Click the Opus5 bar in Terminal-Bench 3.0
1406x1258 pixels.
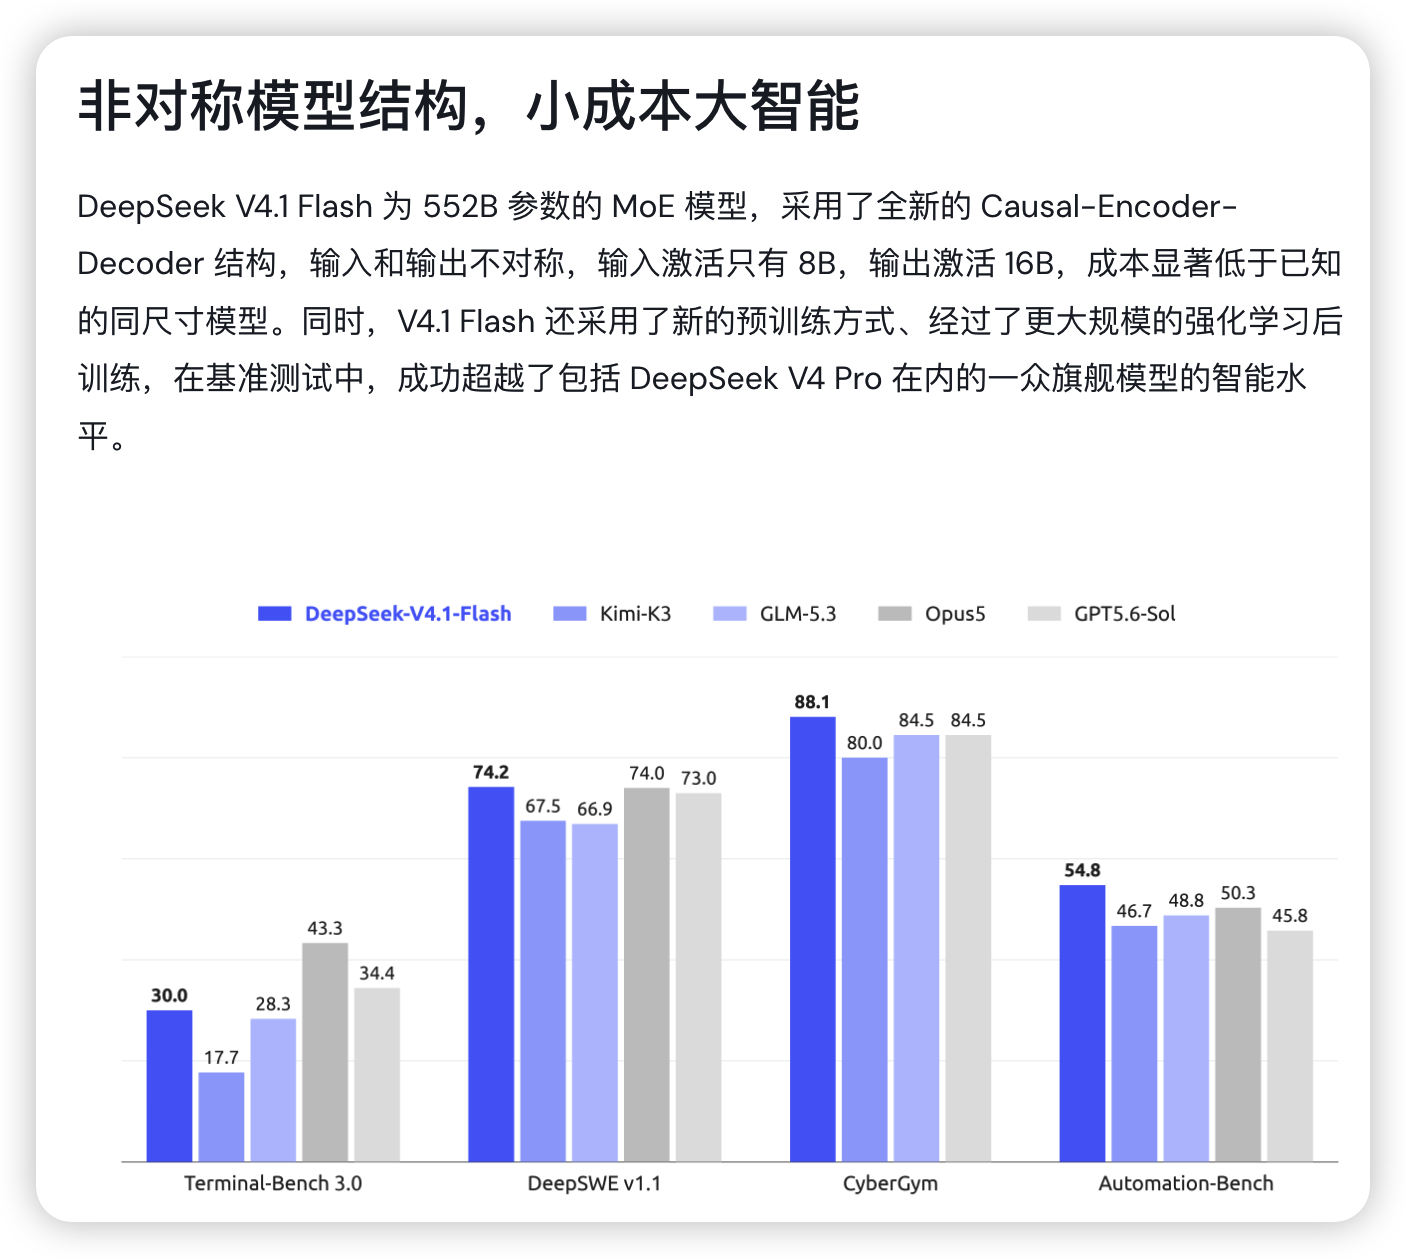coord(325,1052)
